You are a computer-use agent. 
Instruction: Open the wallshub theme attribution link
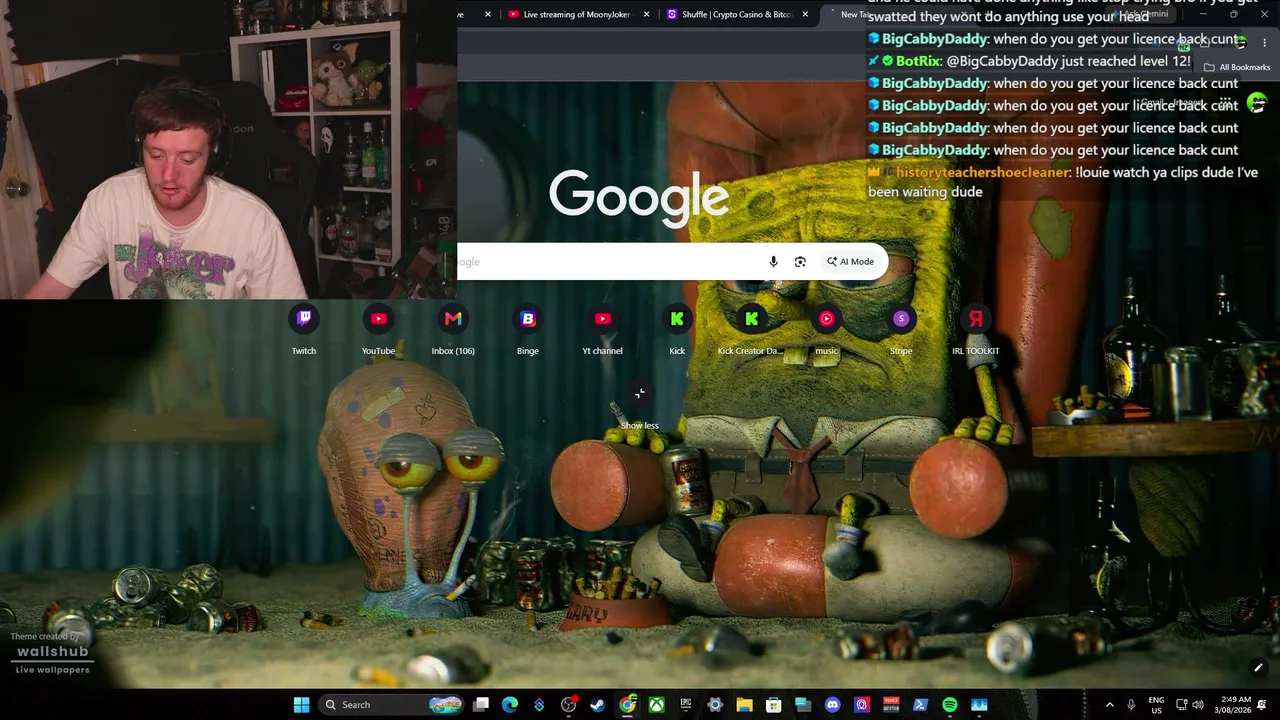pos(52,652)
